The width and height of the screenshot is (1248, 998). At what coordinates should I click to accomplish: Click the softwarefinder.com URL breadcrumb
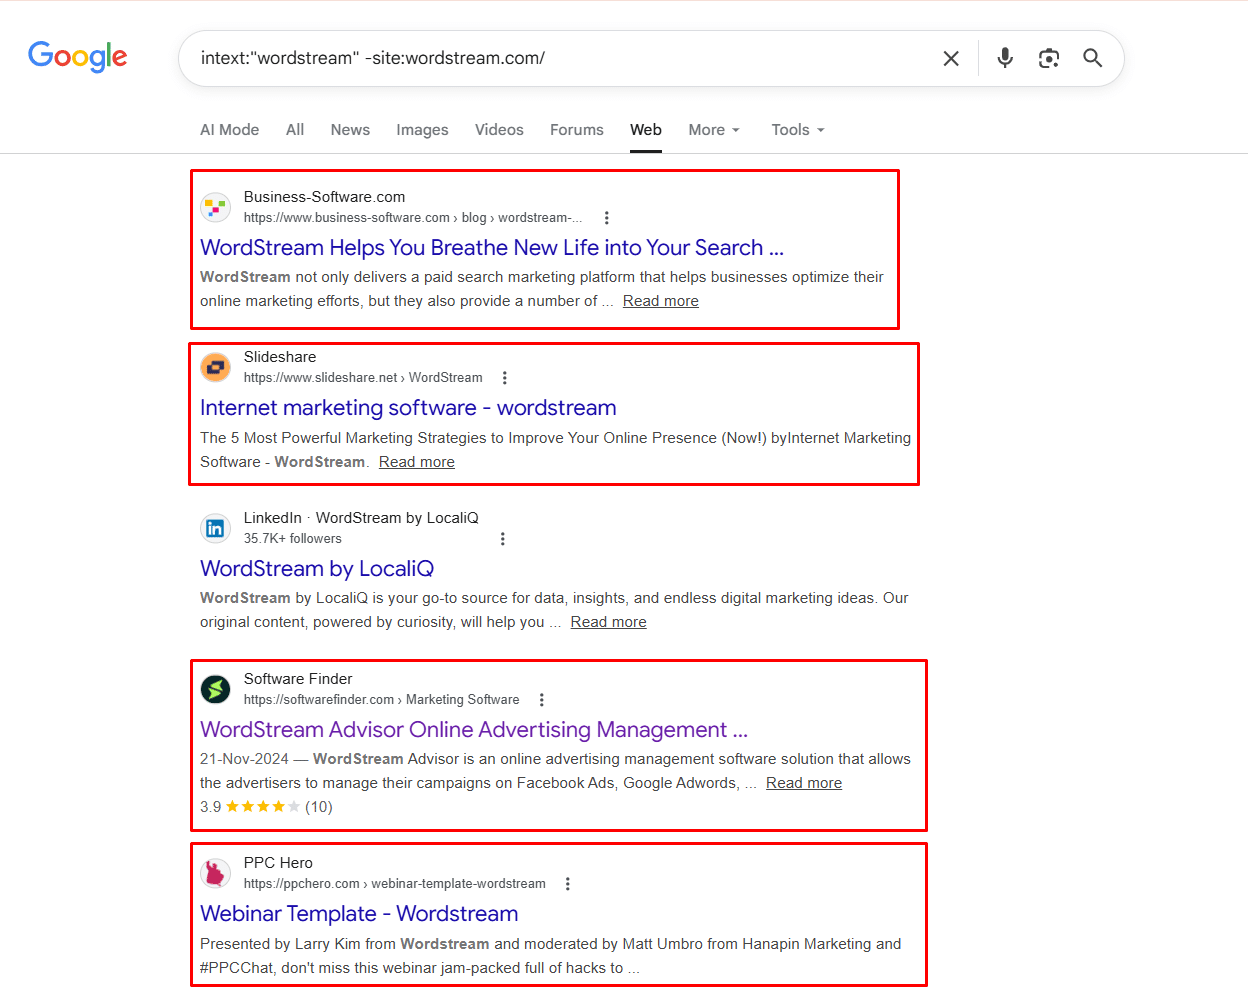click(x=382, y=700)
